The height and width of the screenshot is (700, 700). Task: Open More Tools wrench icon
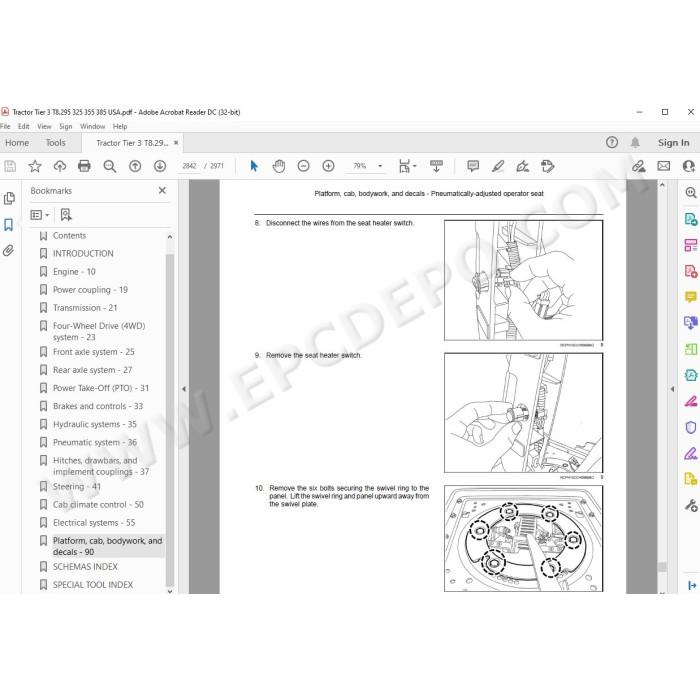(x=691, y=505)
